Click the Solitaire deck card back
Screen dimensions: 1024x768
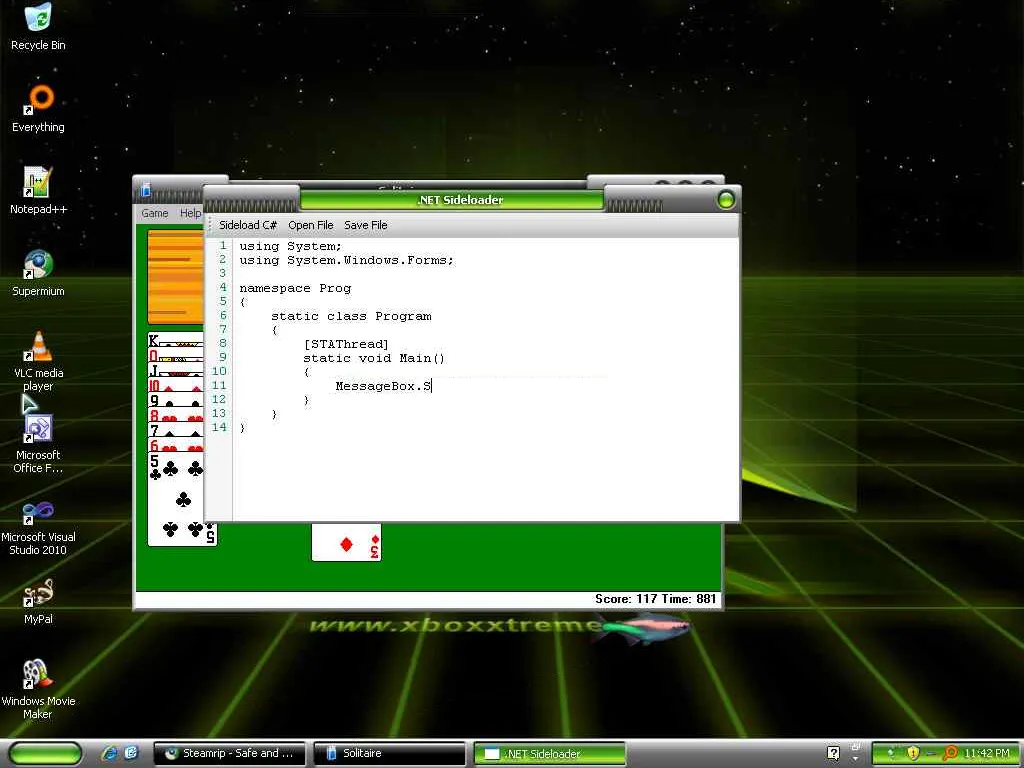tap(175, 277)
